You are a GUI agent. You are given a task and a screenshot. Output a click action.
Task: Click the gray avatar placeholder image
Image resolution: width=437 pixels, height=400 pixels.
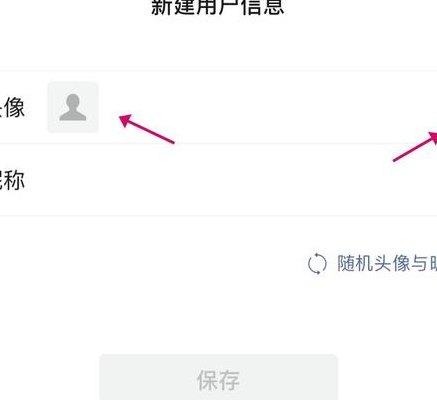click(73, 107)
